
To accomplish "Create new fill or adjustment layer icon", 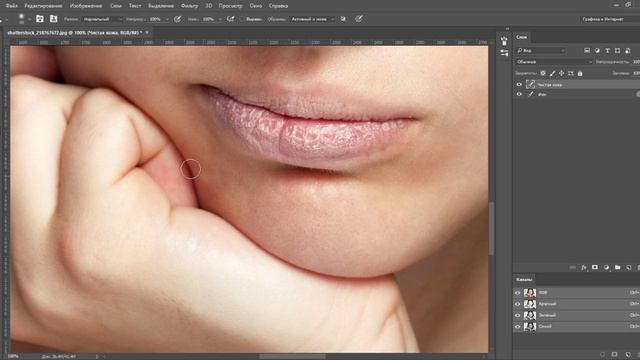I will [607, 267].
